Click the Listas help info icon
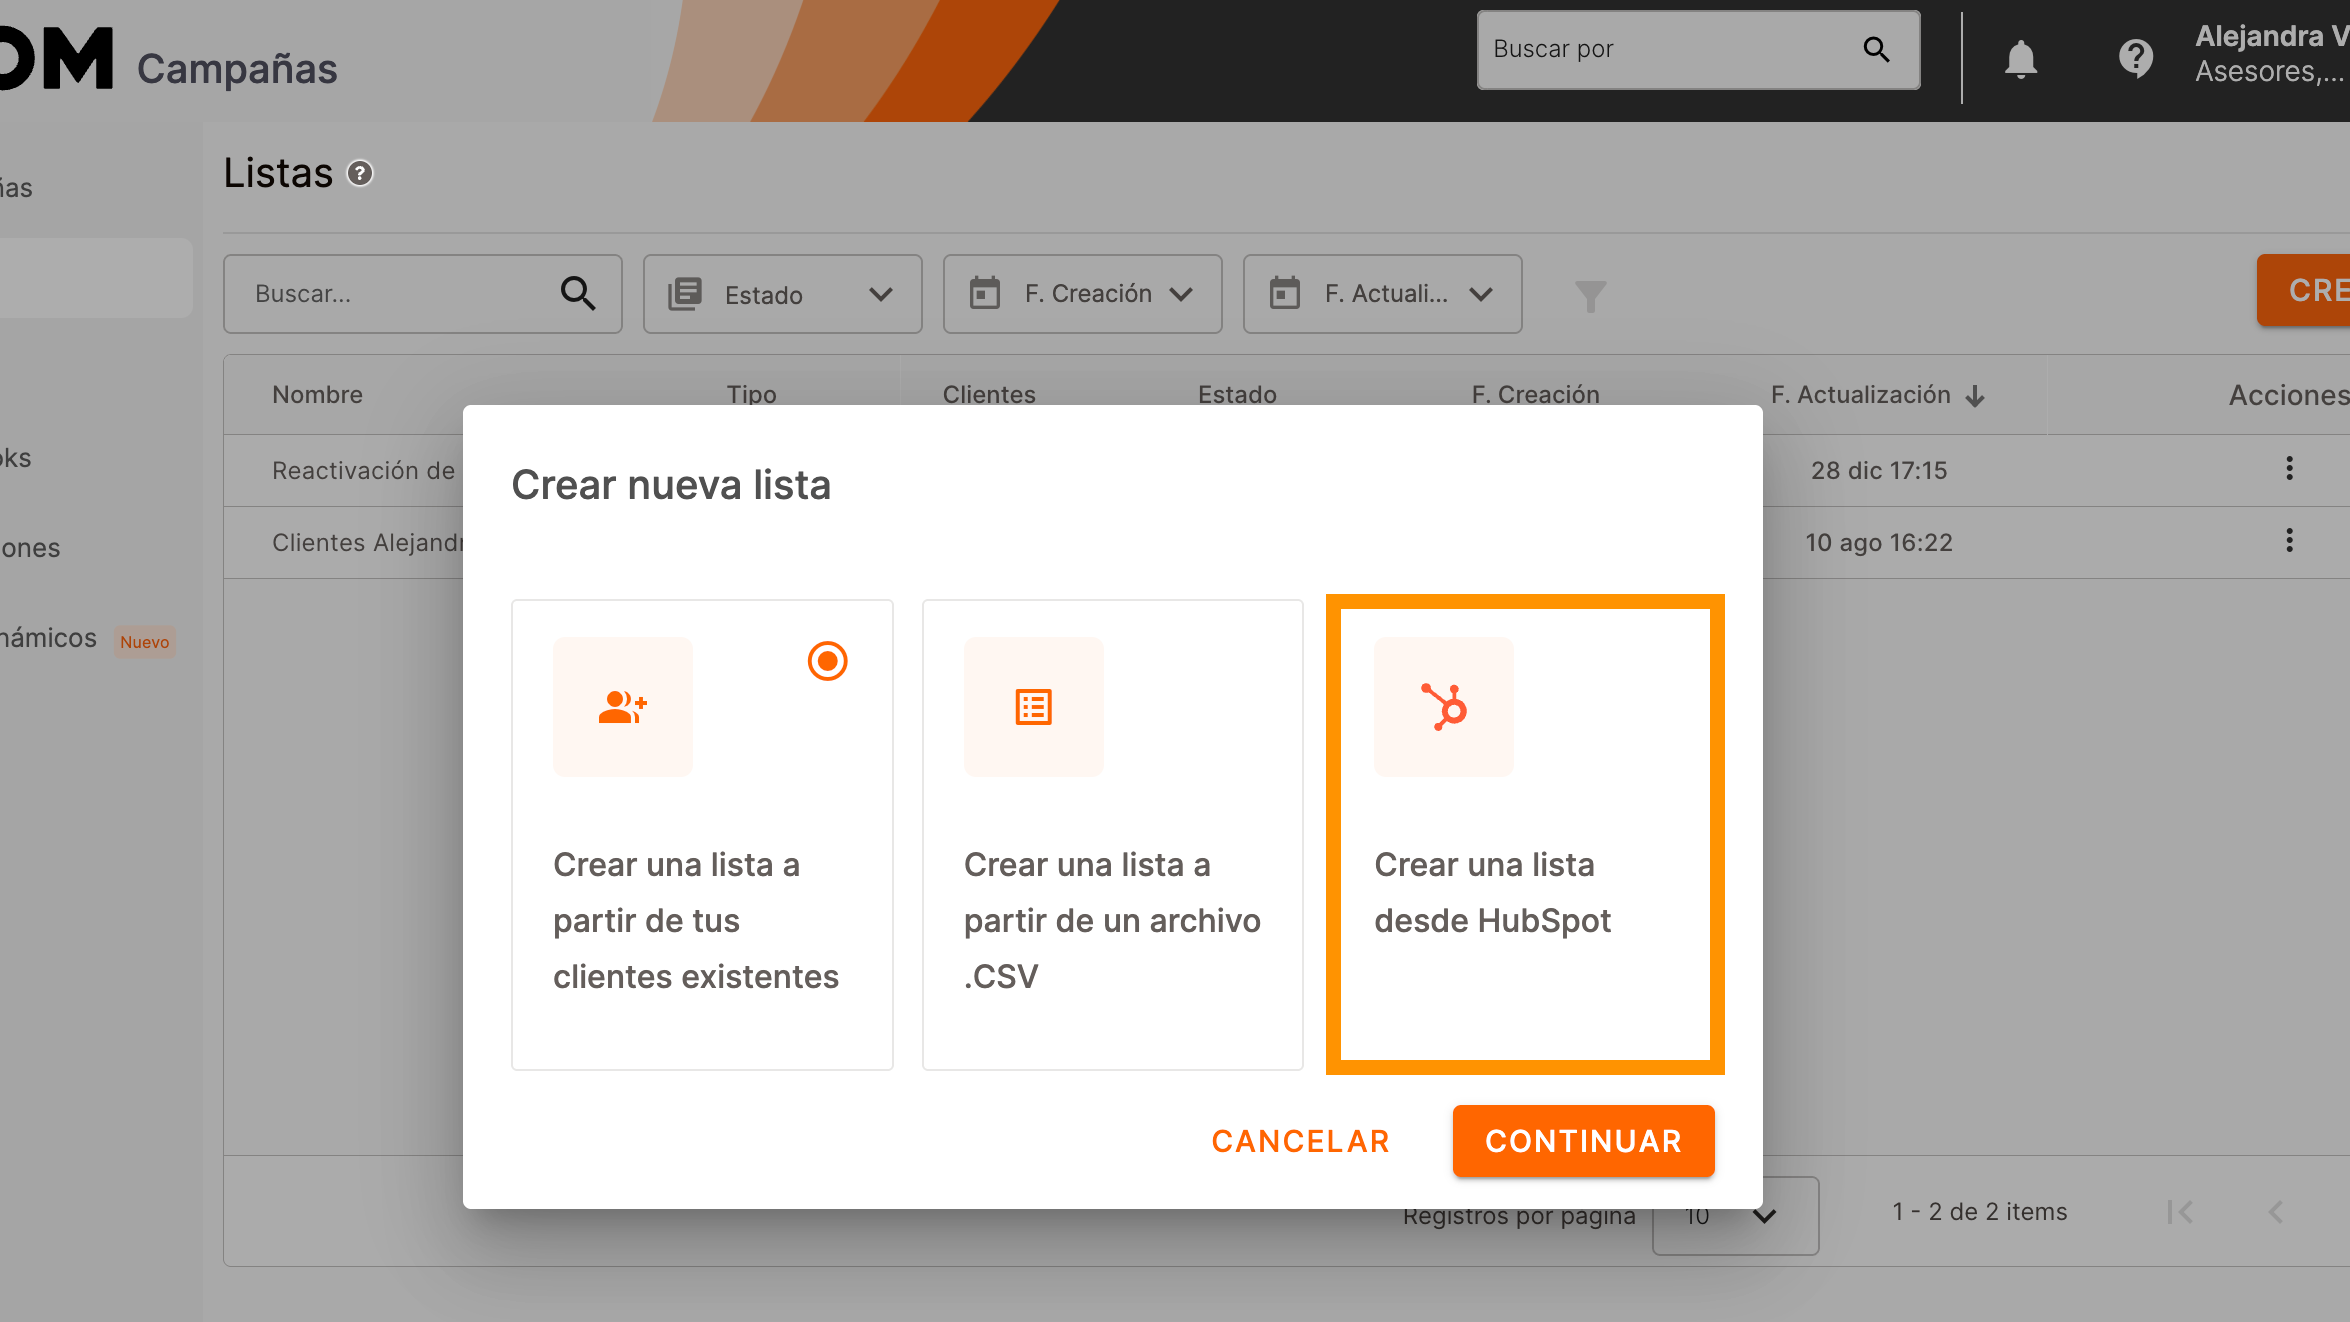The width and height of the screenshot is (2350, 1322). [x=360, y=174]
